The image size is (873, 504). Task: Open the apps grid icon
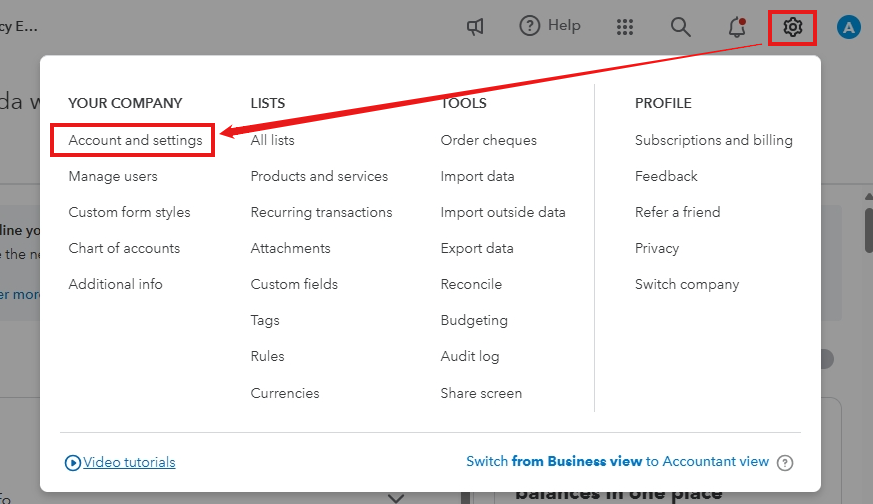[626, 27]
